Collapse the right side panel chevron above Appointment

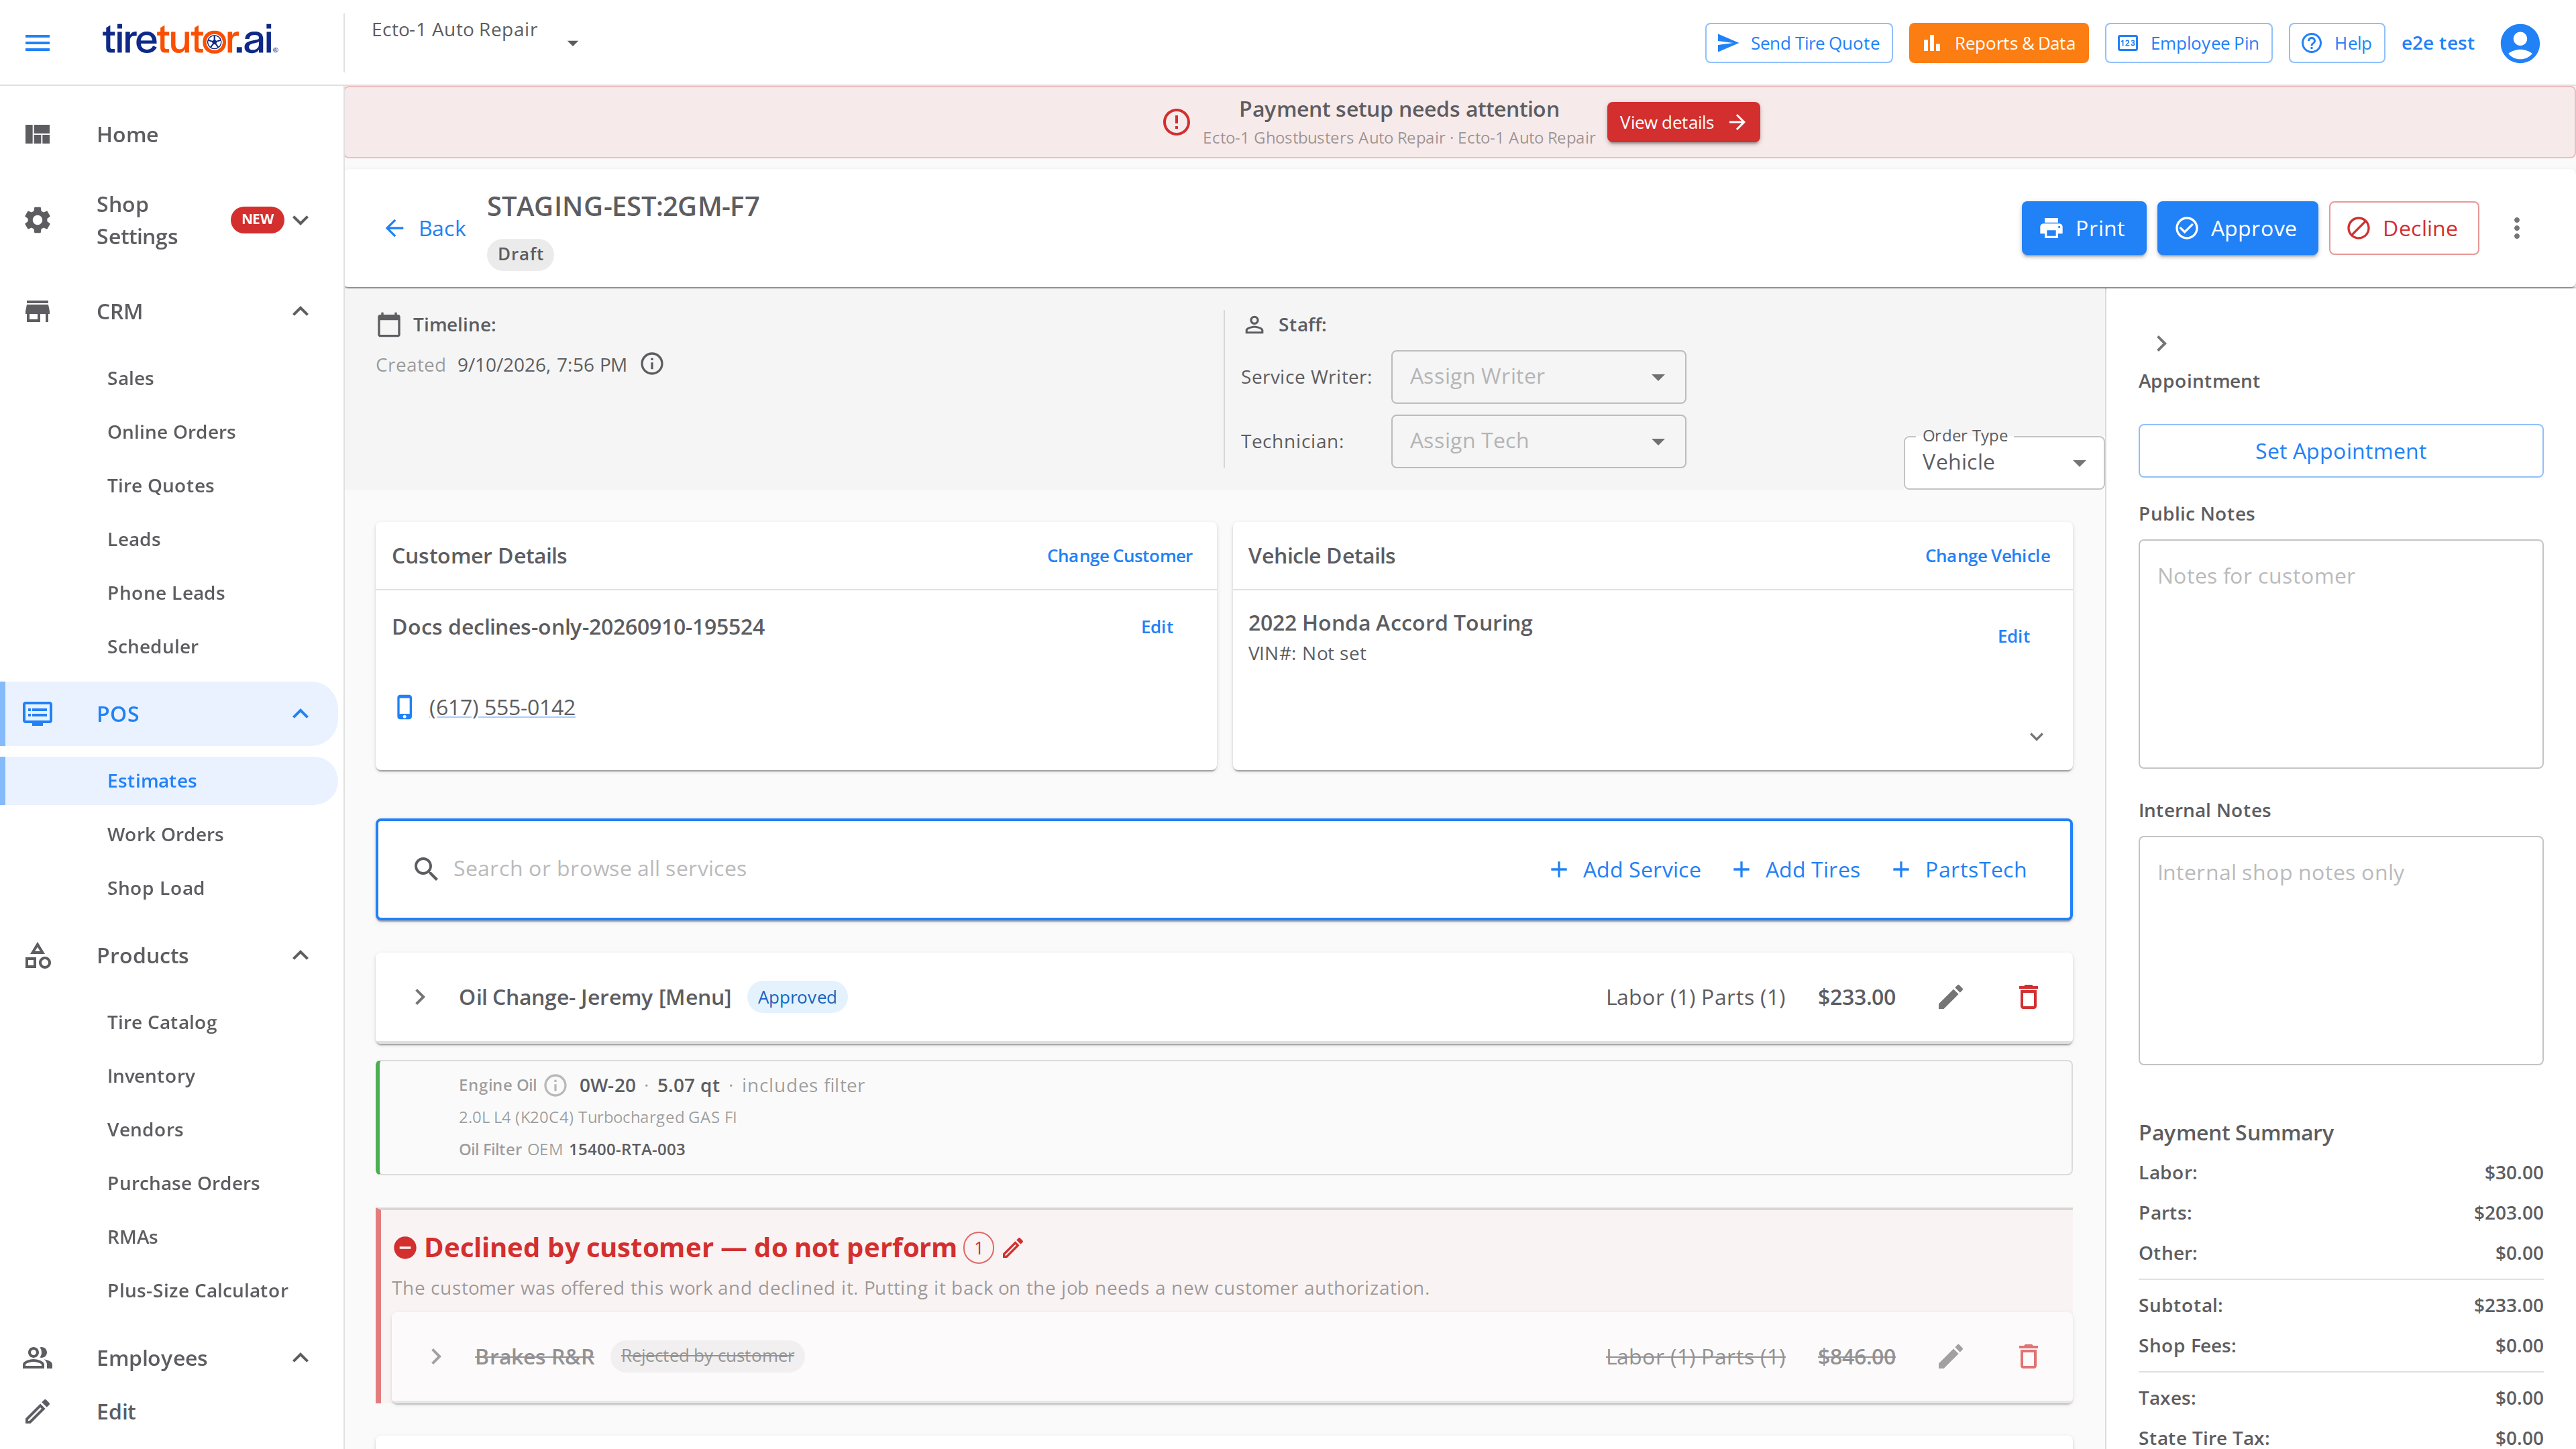pos(2161,343)
